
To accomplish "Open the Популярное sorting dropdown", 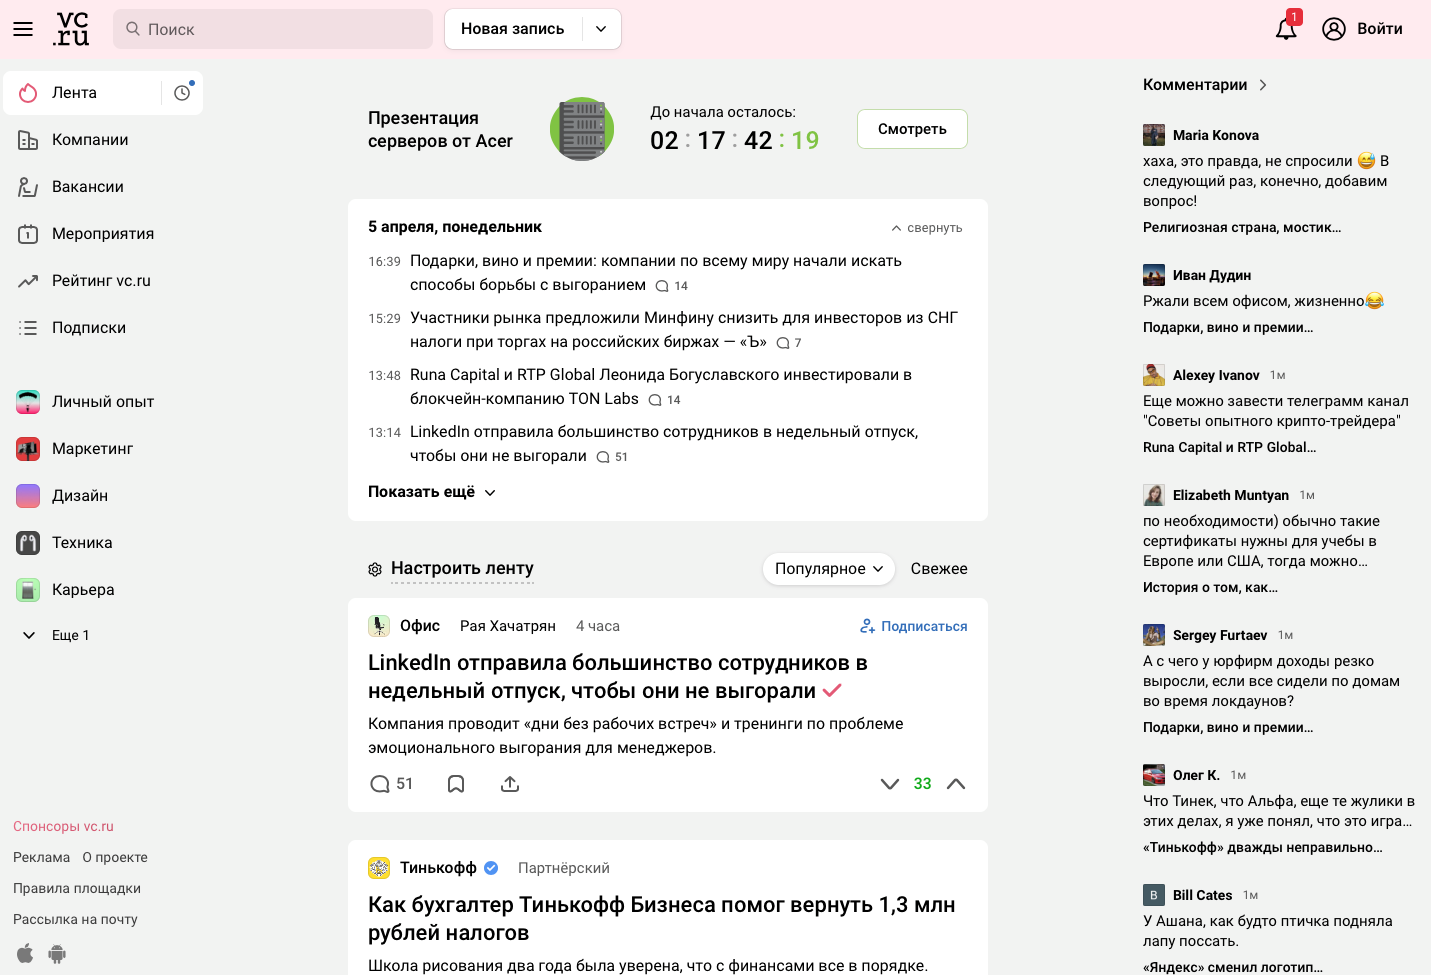I will [828, 569].
